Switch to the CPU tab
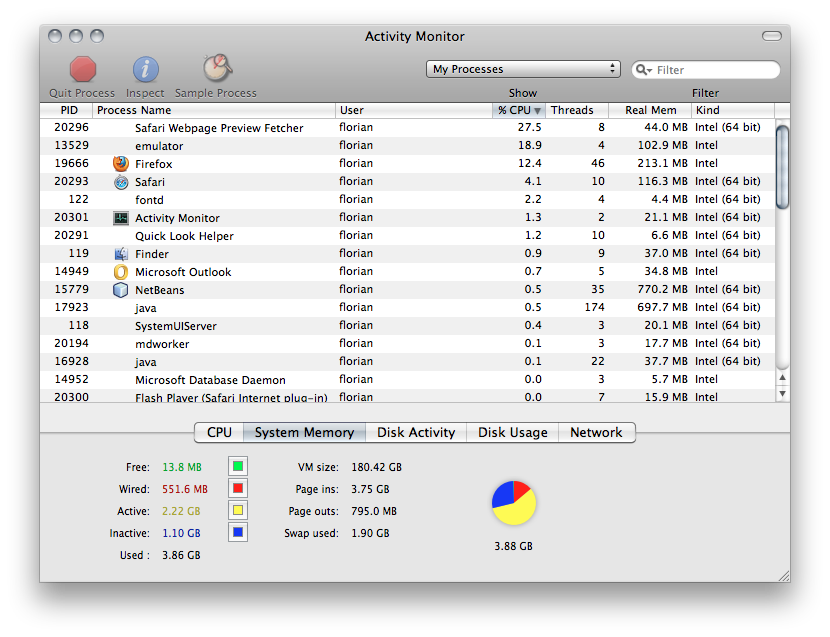Image resolution: width=830 pixels, height=637 pixels. click(x=219, y=433)
